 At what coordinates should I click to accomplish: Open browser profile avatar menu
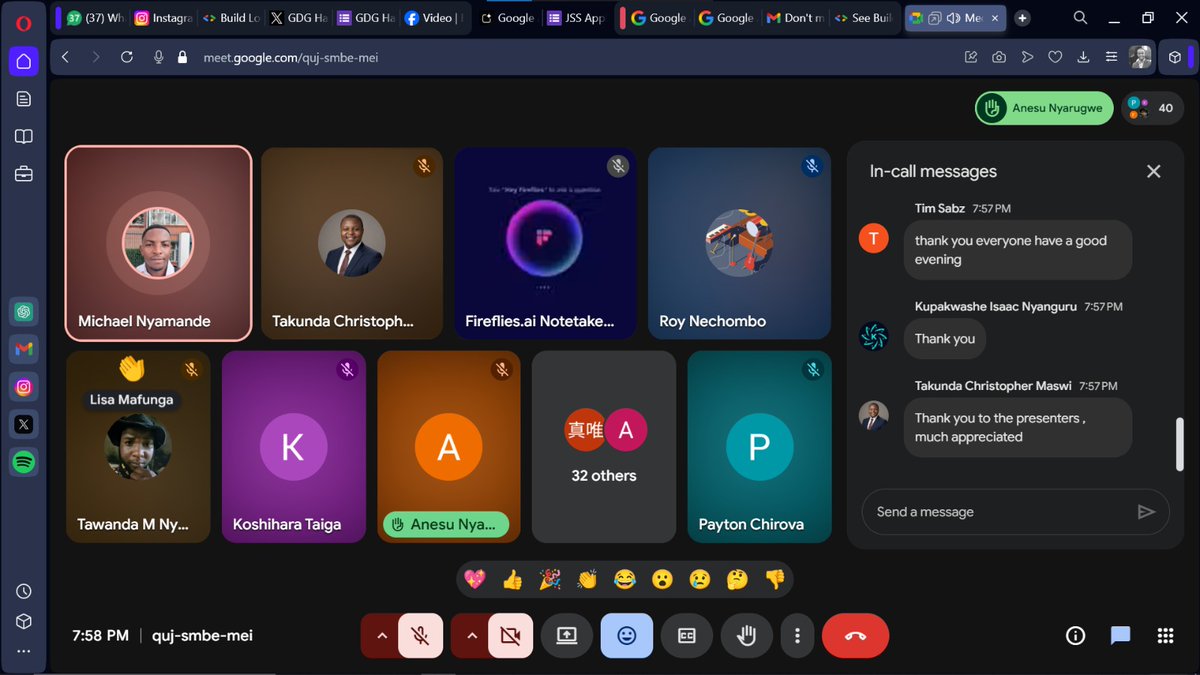click(1141, 57)
